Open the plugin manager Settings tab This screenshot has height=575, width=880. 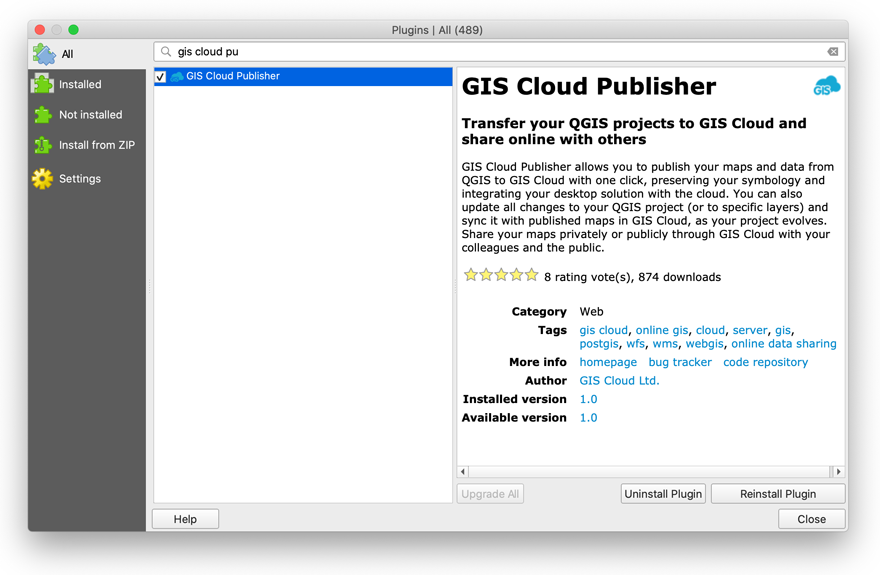[87, 178]
